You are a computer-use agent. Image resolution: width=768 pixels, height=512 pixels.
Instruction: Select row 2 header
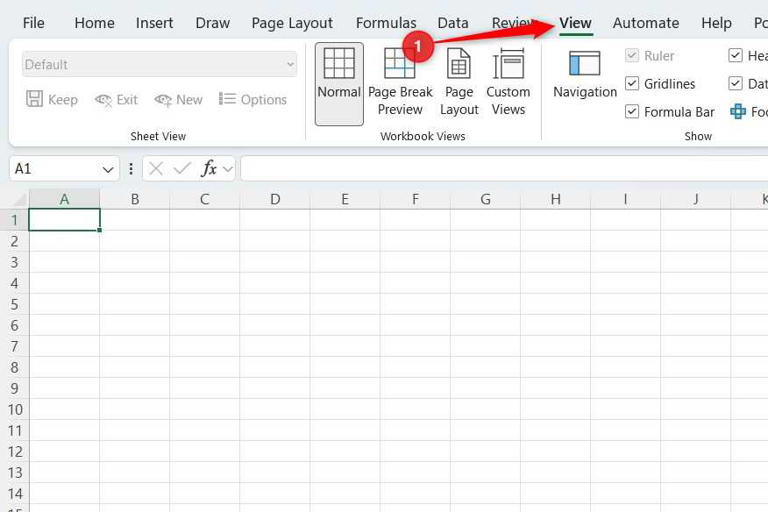coord(15,241)
